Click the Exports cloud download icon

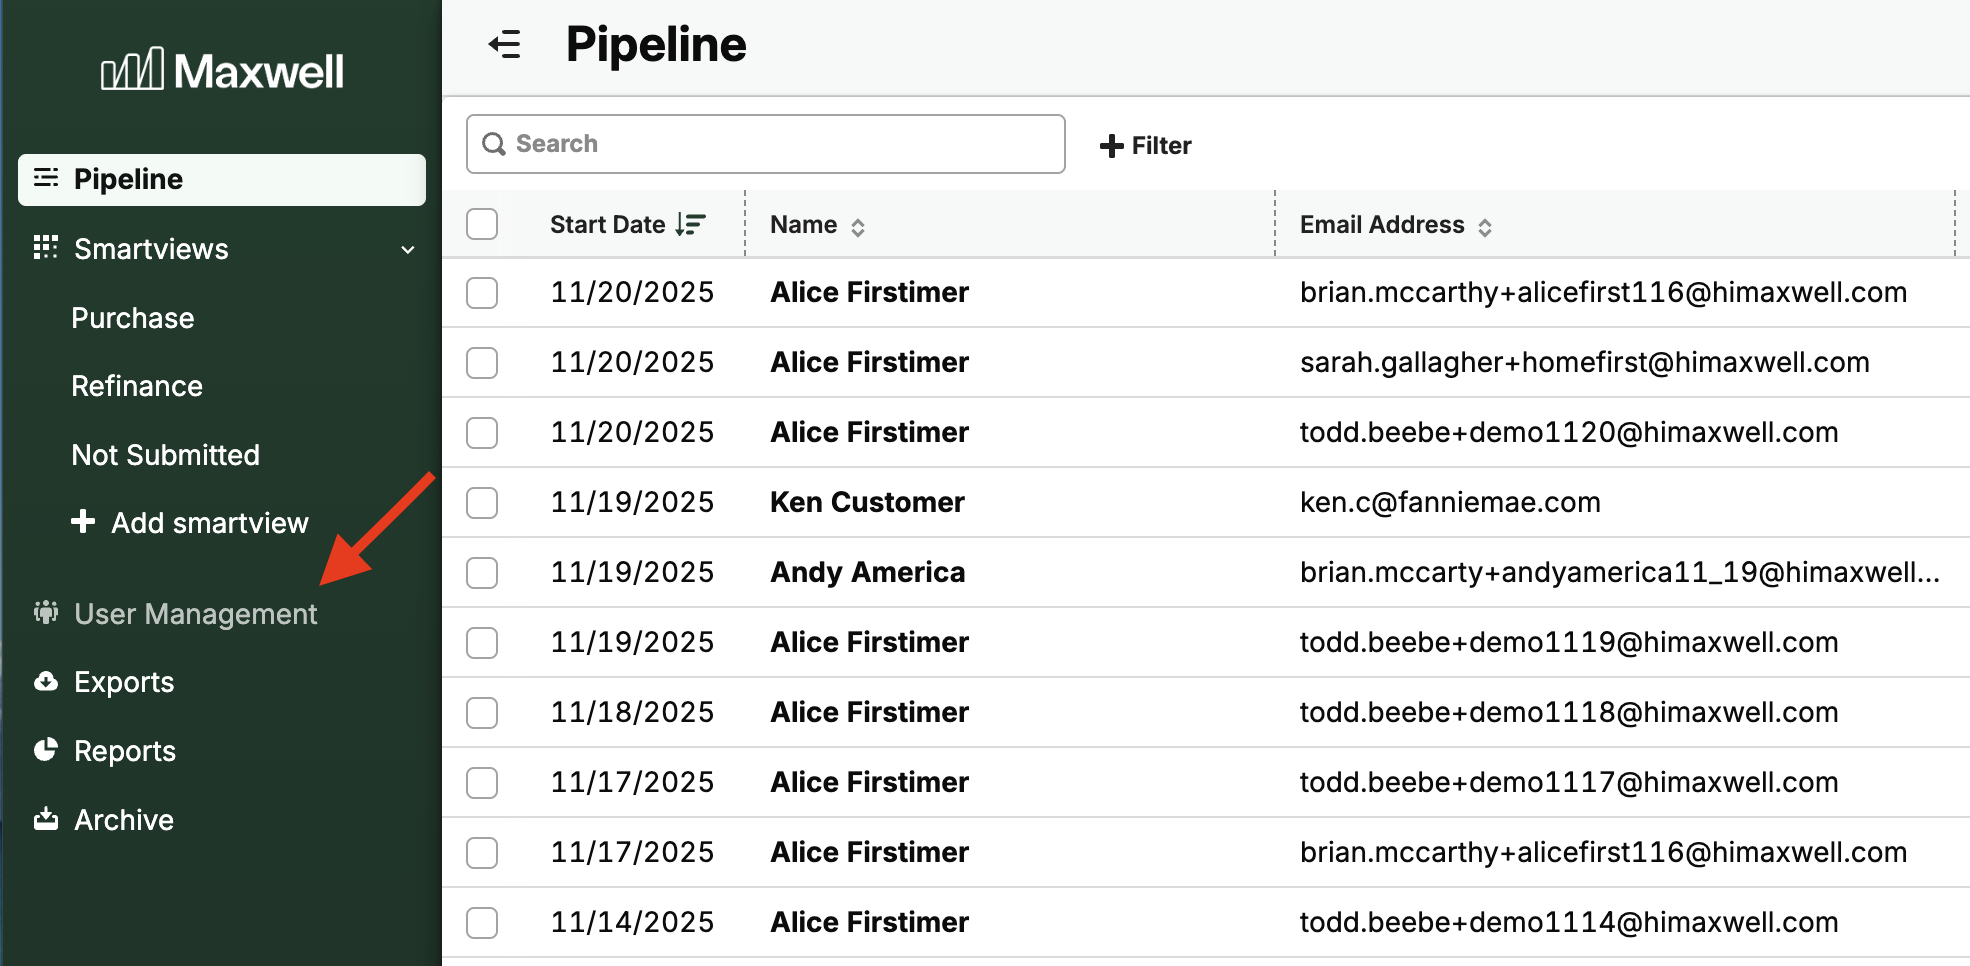46,682
